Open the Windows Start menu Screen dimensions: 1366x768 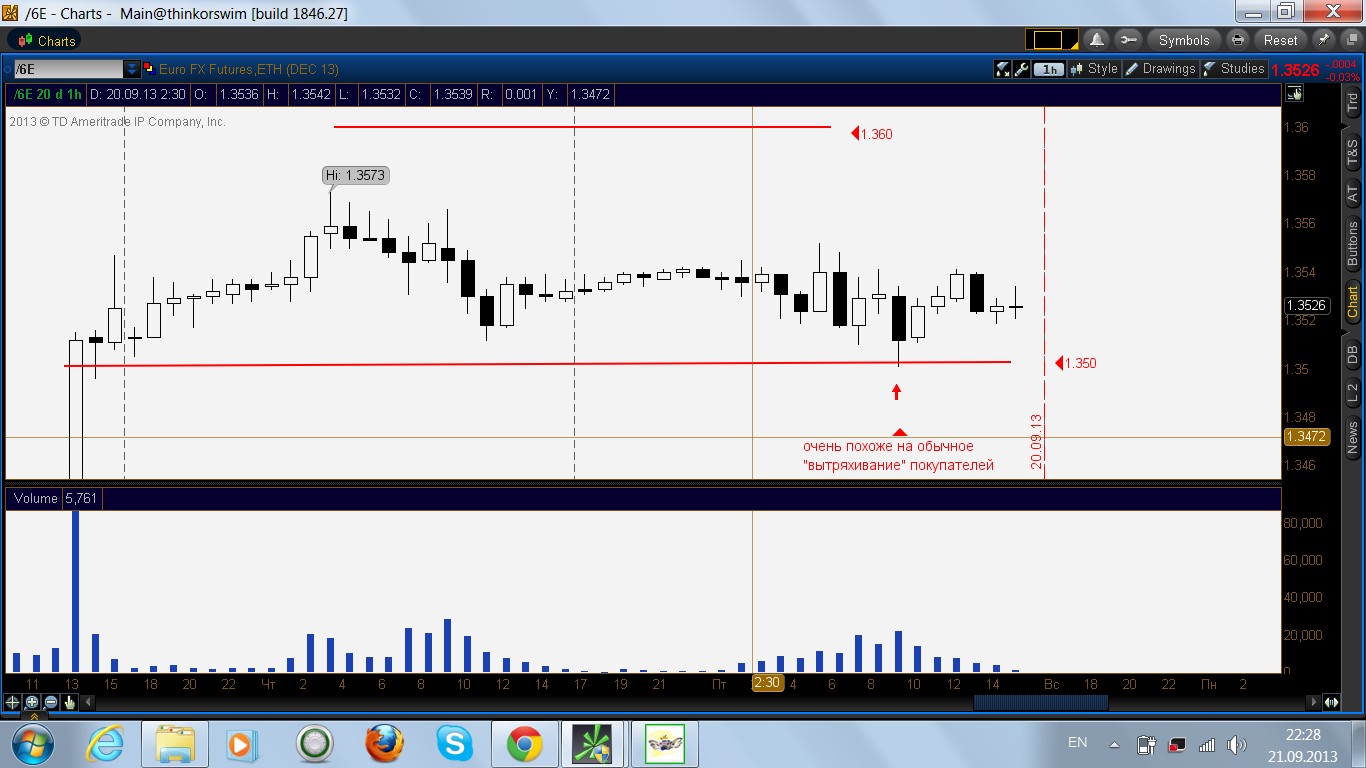click(x=34, y=744)
